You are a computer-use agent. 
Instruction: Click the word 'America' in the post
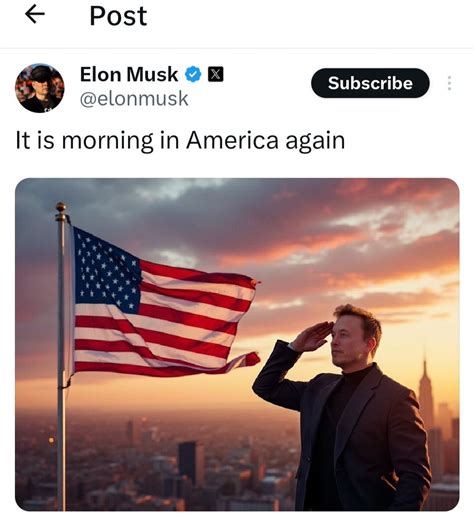click(x=232, y=140)
